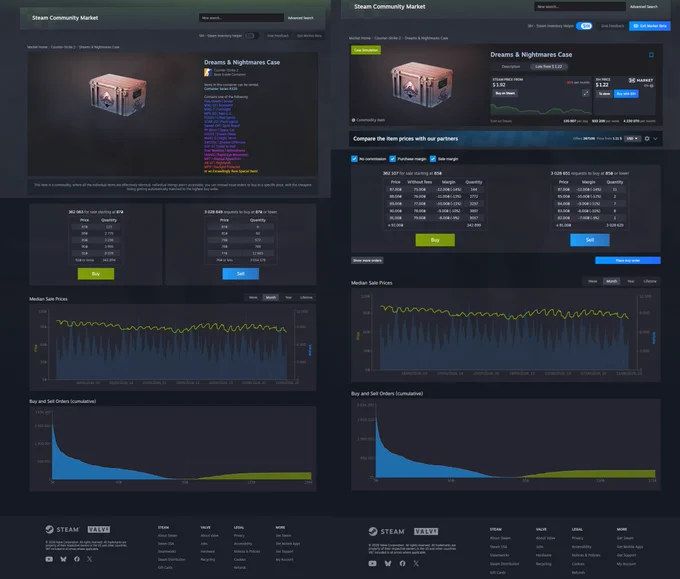This screenshot has width=680, height=579.
Task: Open partner comparison settings gear
Action: [x=647, y=139]
